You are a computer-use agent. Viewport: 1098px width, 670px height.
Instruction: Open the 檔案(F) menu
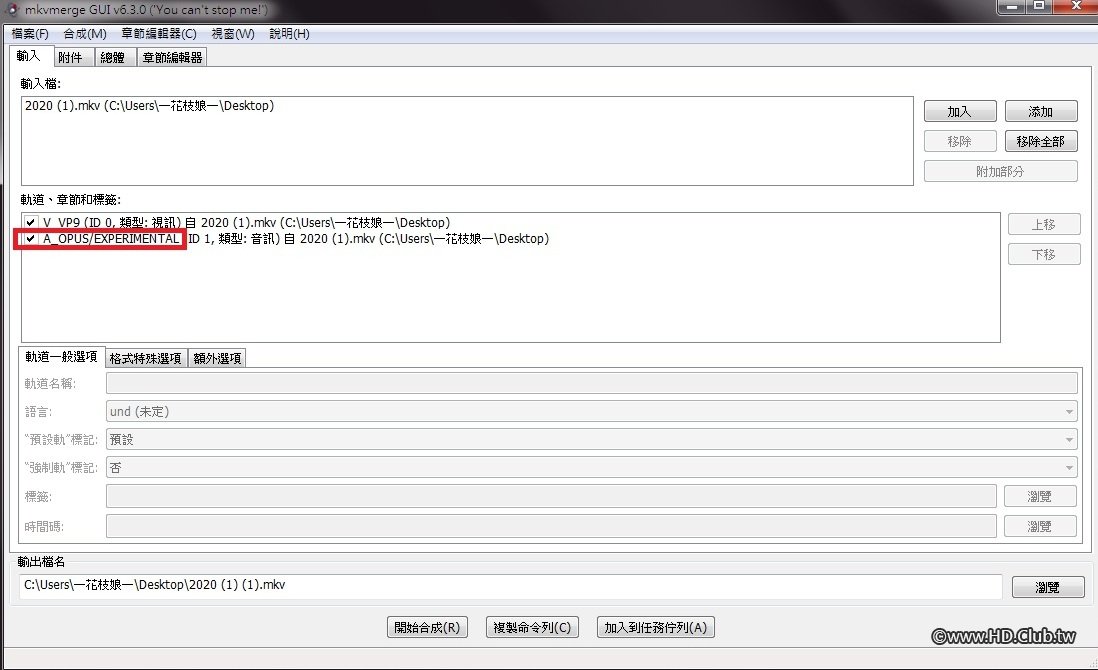[29, 34]
